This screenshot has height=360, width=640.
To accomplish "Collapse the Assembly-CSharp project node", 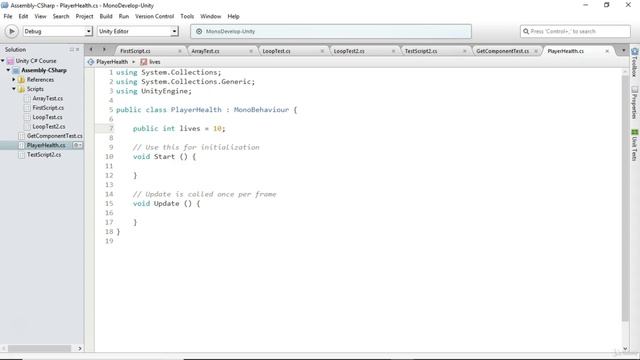I will pyautogui.click(x=8, y=70).
